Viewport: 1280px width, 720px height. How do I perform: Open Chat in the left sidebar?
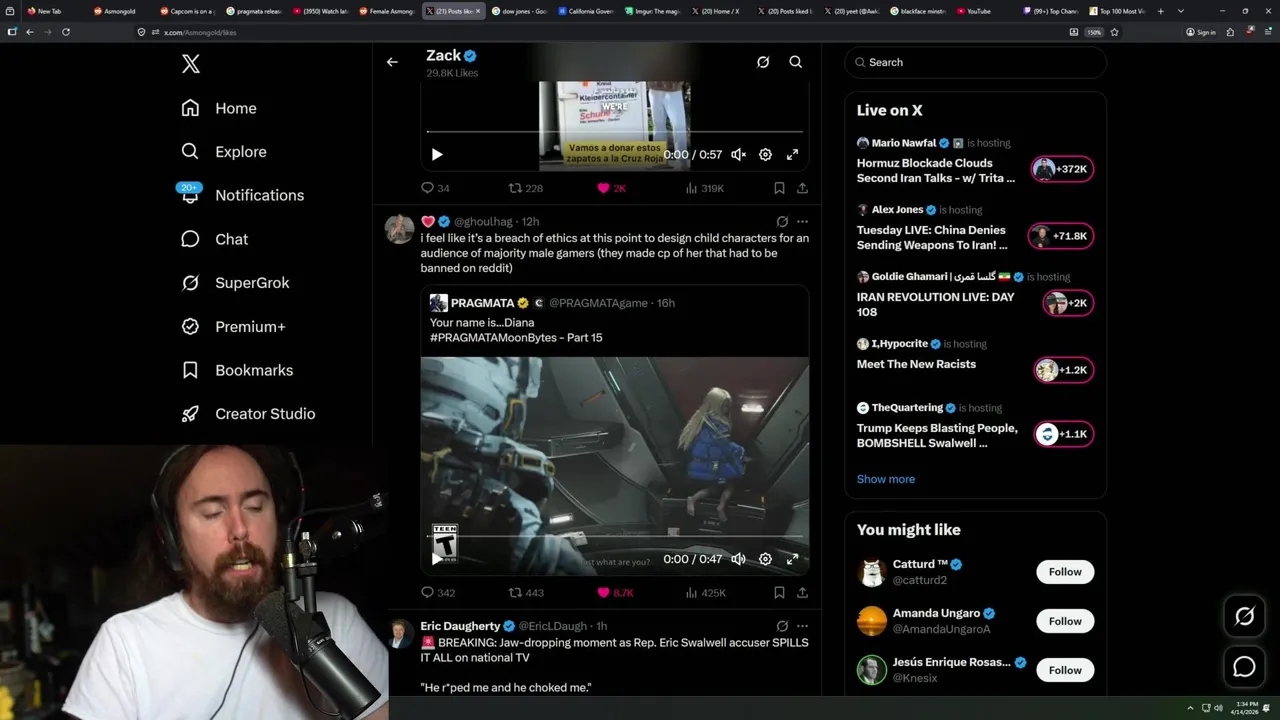pyautogui.click(x=214, y=239)
